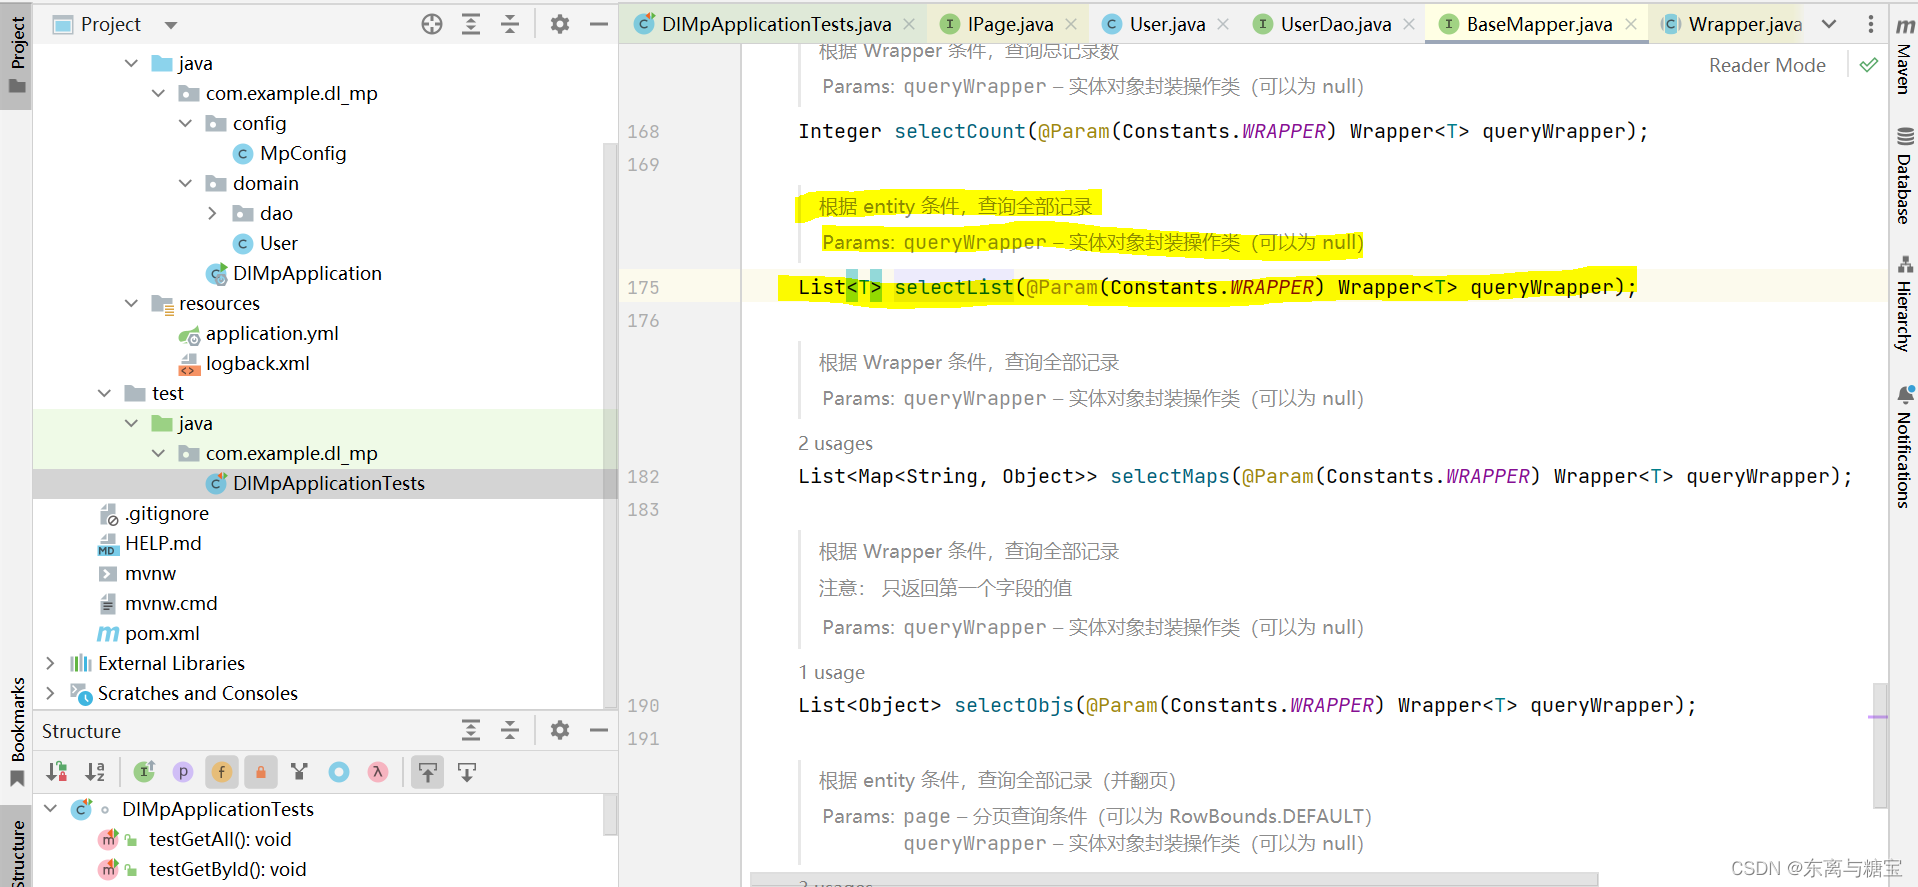This screenshot has width=1918, height=887.
Task: Select User class in project tree
Action: [x=278, y=243]
